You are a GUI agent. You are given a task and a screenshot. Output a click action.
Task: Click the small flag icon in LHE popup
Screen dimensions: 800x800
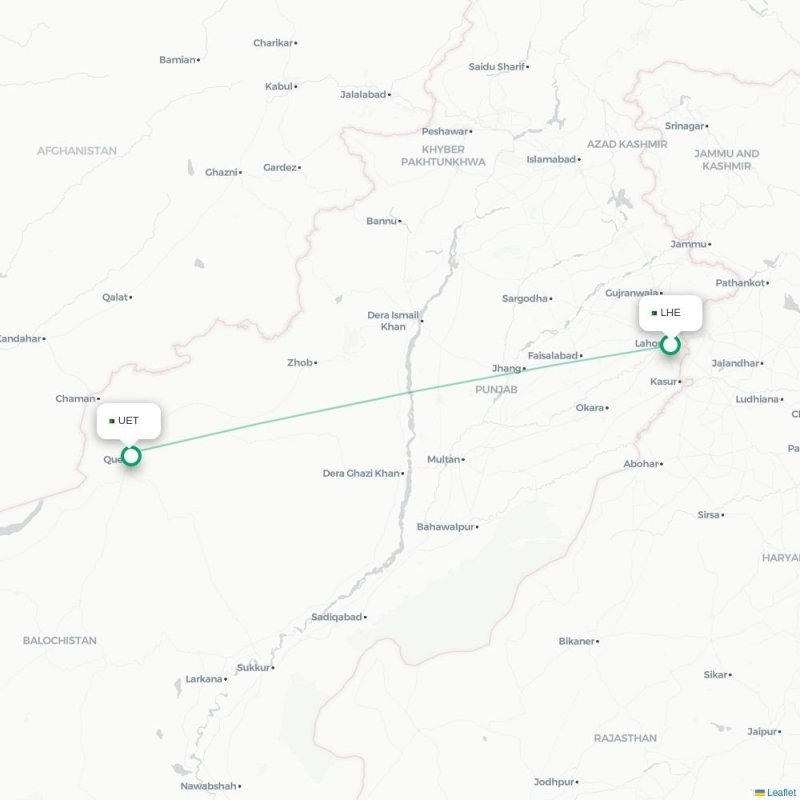point(654,313)
